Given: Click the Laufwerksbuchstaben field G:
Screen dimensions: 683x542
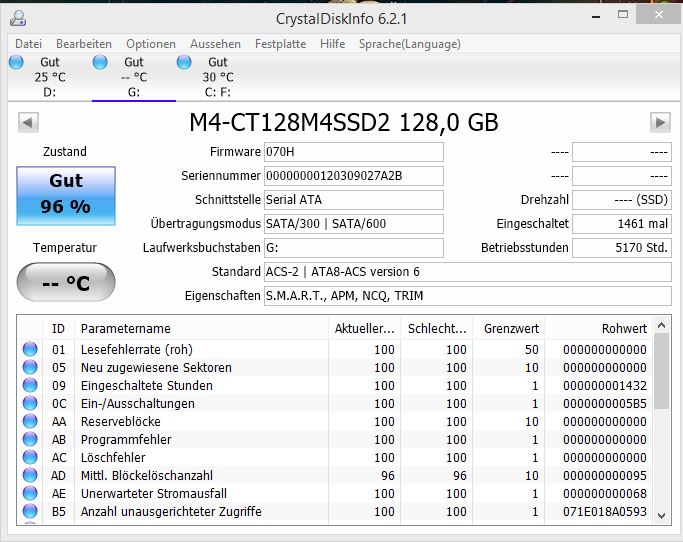Looking at the screenshot, I should point(354,248).
